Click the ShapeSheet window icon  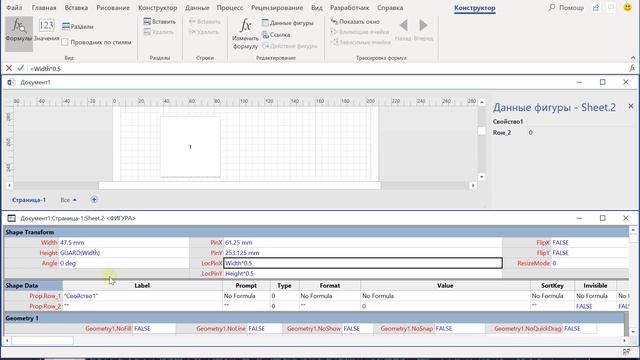tap(11, 218)
